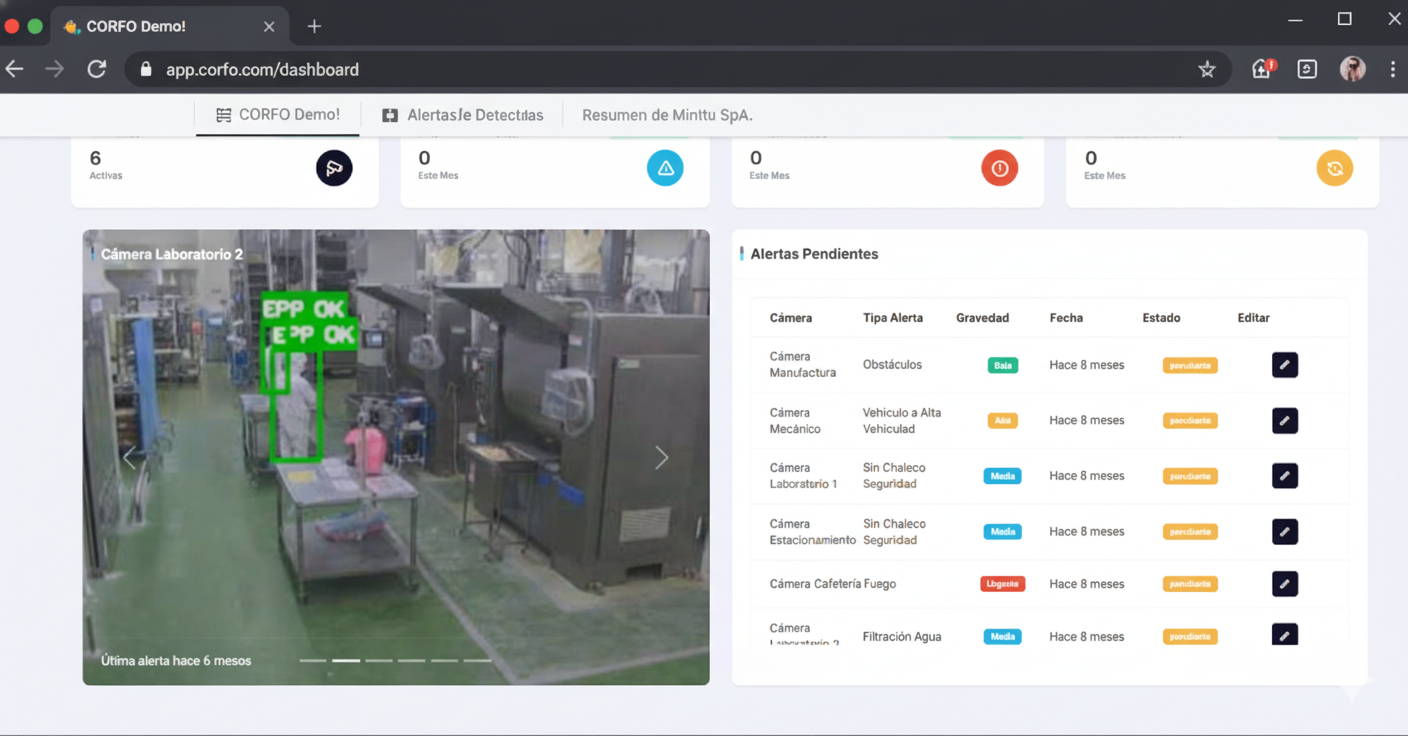
Task: Switch to the Alertas Detectadas tab
Action: (463, 115)
